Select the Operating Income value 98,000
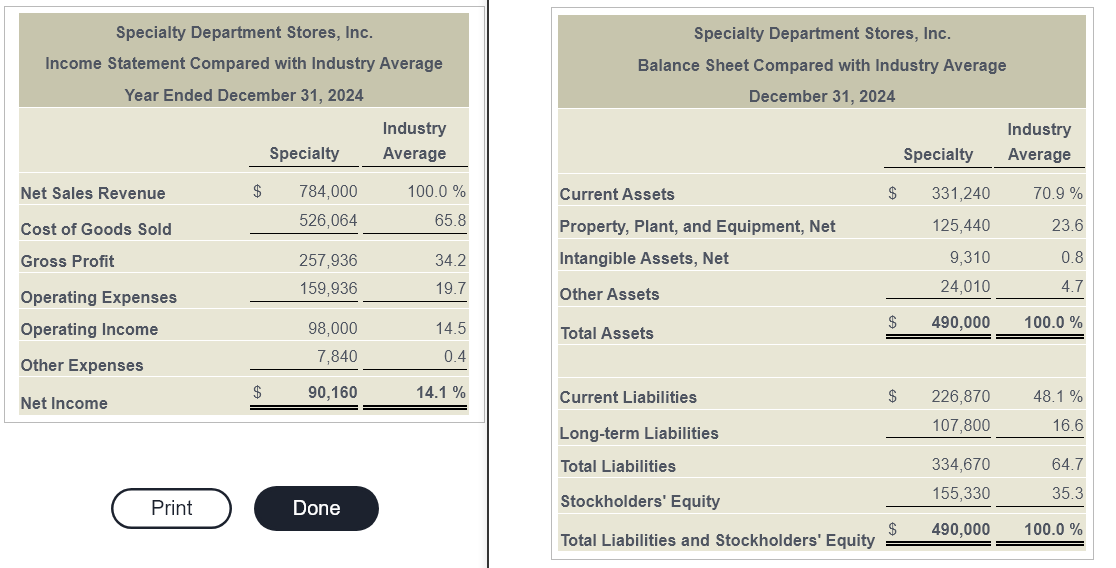Screen dimensions: 1116x568 (333, 328)
